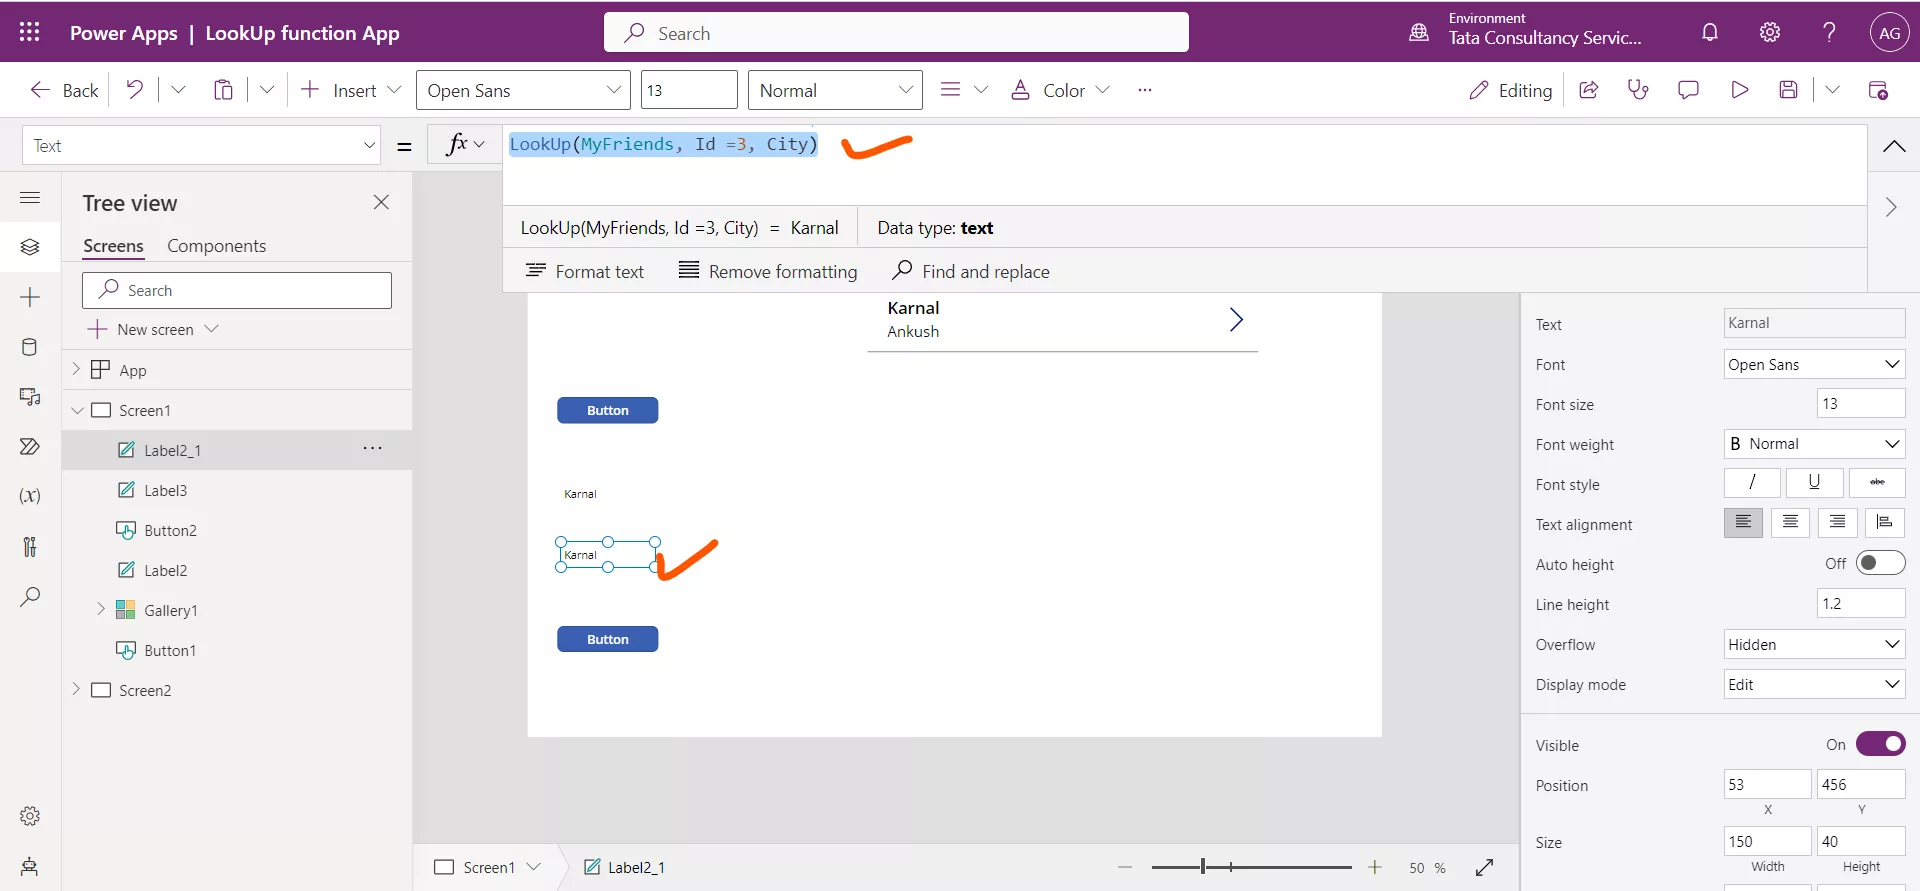This screenshot has height=891, width=1920.
Task: Open the Variables (x) icon in sidebar
Action: [30, 496]
